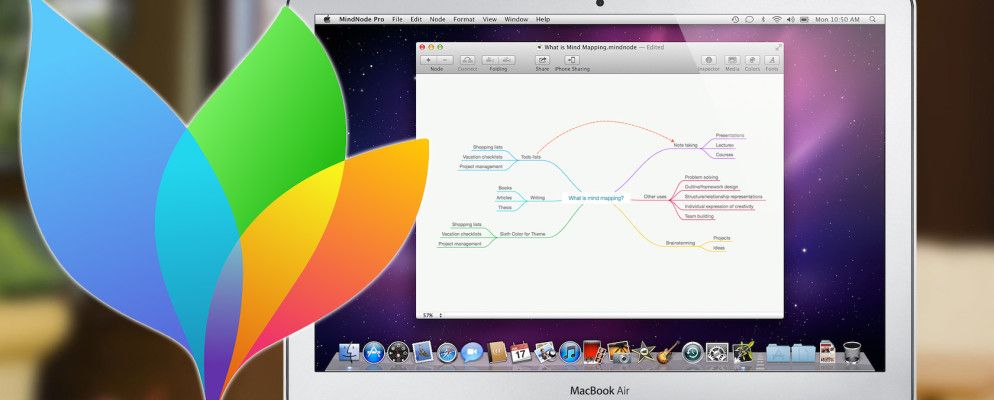Click the Connect tool in toolbar
Screen dimensions: 994x400
(467, 60)
